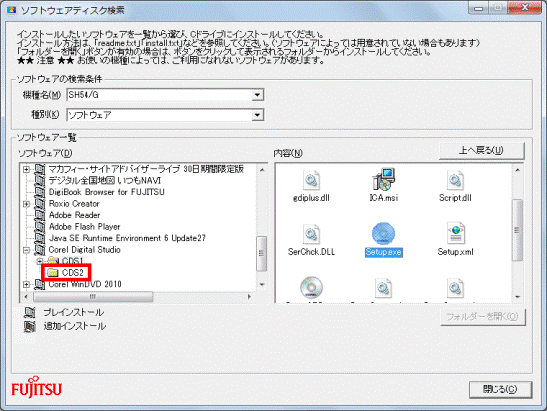Image resolution: width=547 pixels, height=411 pixels.
Task: Click the contents pane scrollbar thumb
Action: point(517,230)
